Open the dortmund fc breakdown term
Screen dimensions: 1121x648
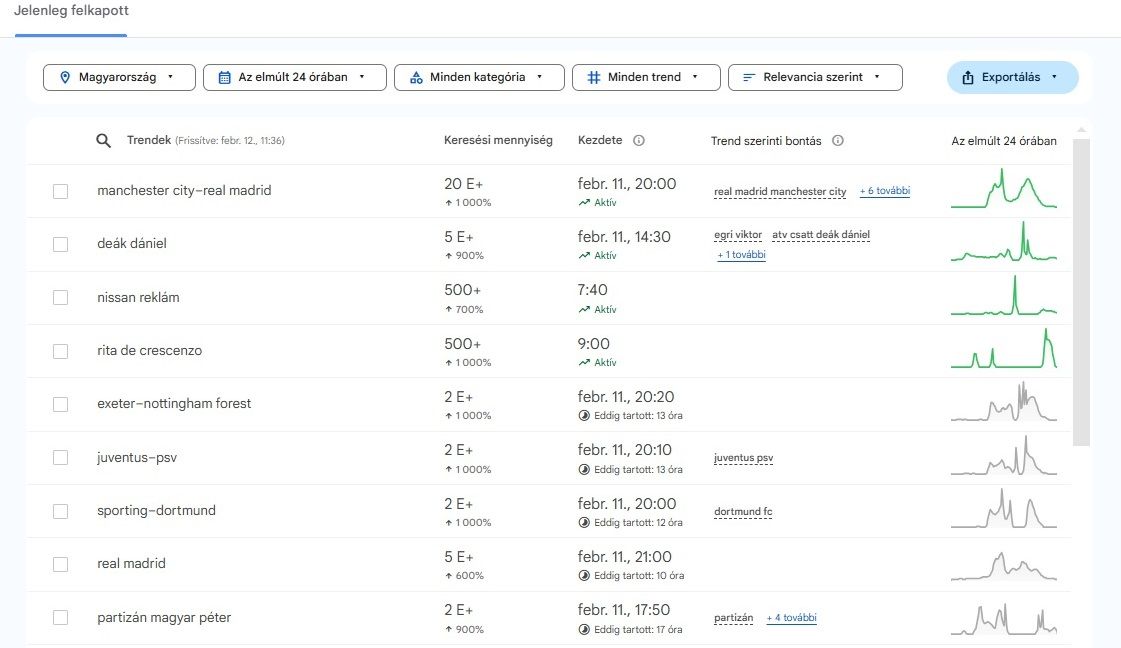click(743, 511)
